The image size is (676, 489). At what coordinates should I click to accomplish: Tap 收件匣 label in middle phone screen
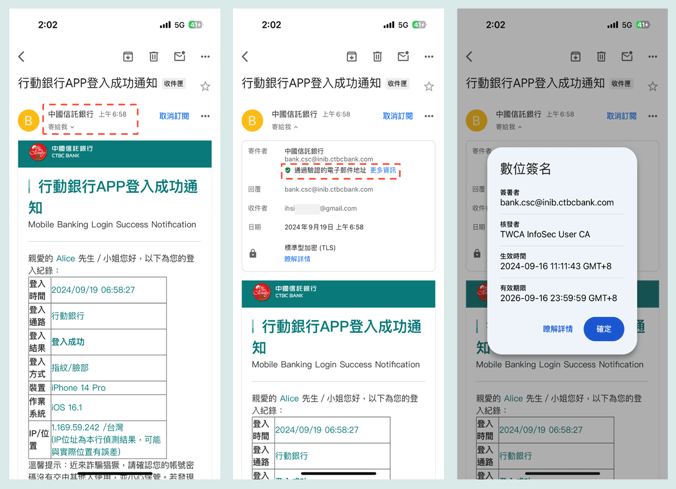(x=397, y=83)
